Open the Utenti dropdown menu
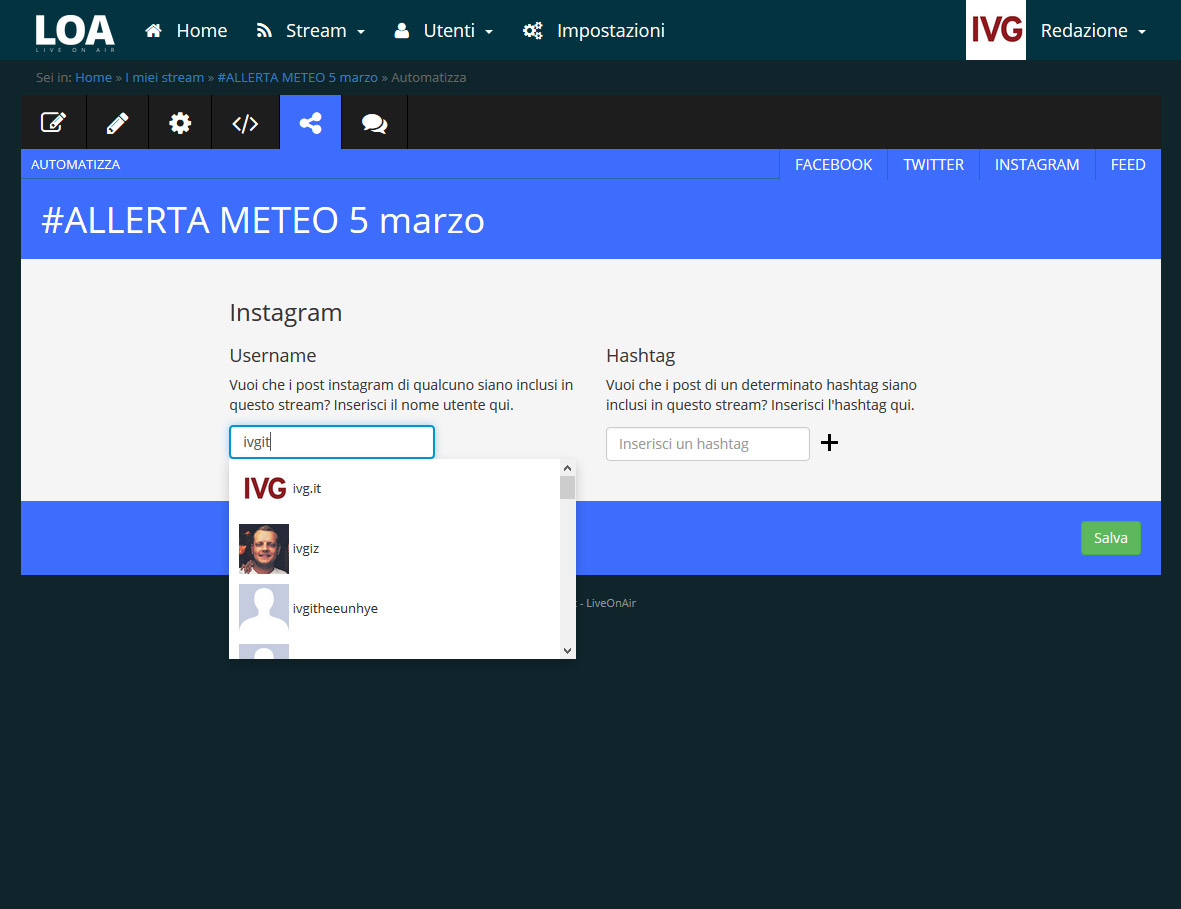This screenshot has width=1181, height=909. (x=444, y=31)
